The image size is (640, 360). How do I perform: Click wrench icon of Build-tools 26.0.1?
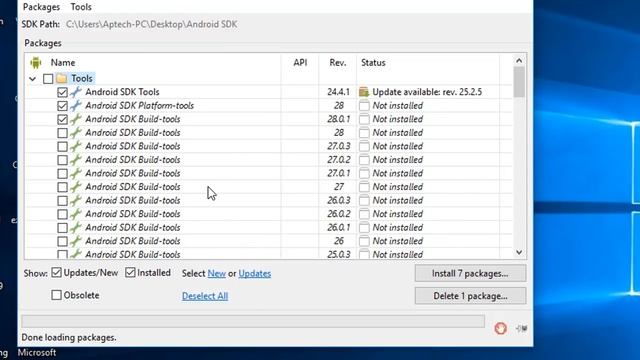[76, 227]
